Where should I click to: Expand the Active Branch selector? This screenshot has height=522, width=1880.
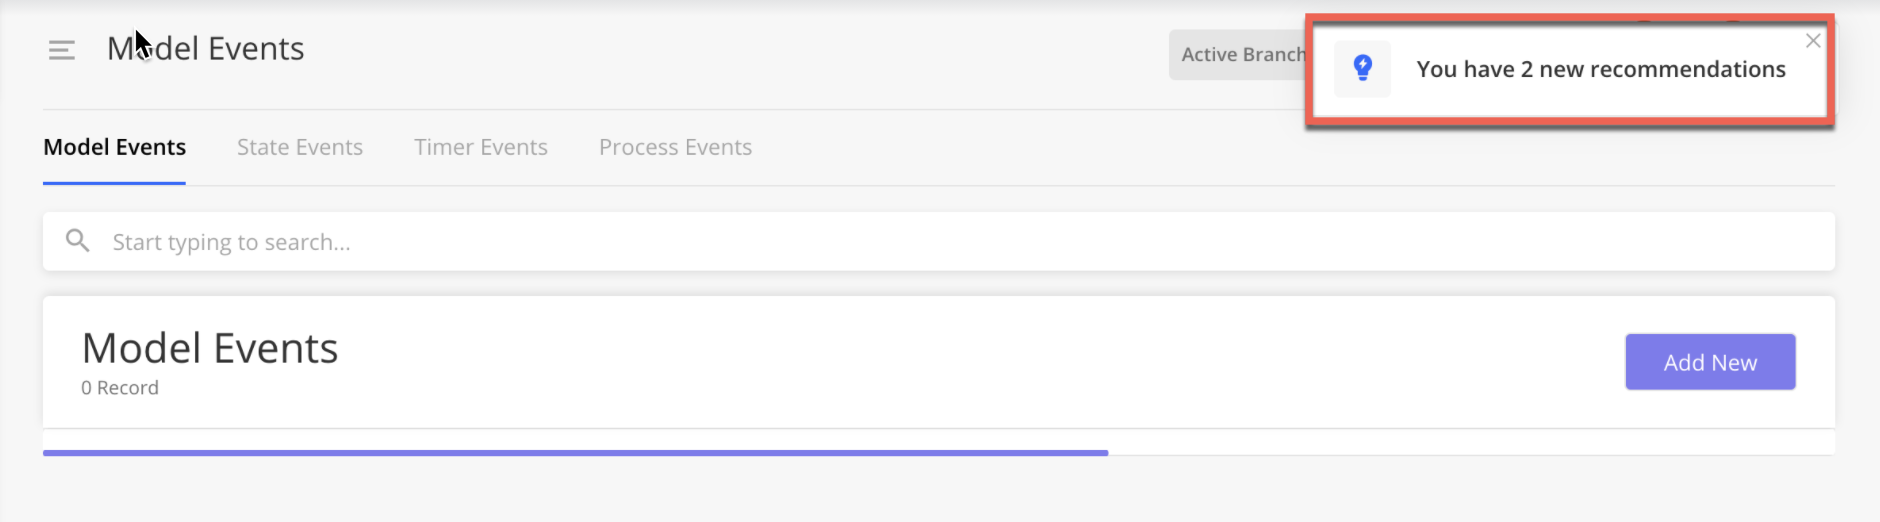(x=1238, y=55)
